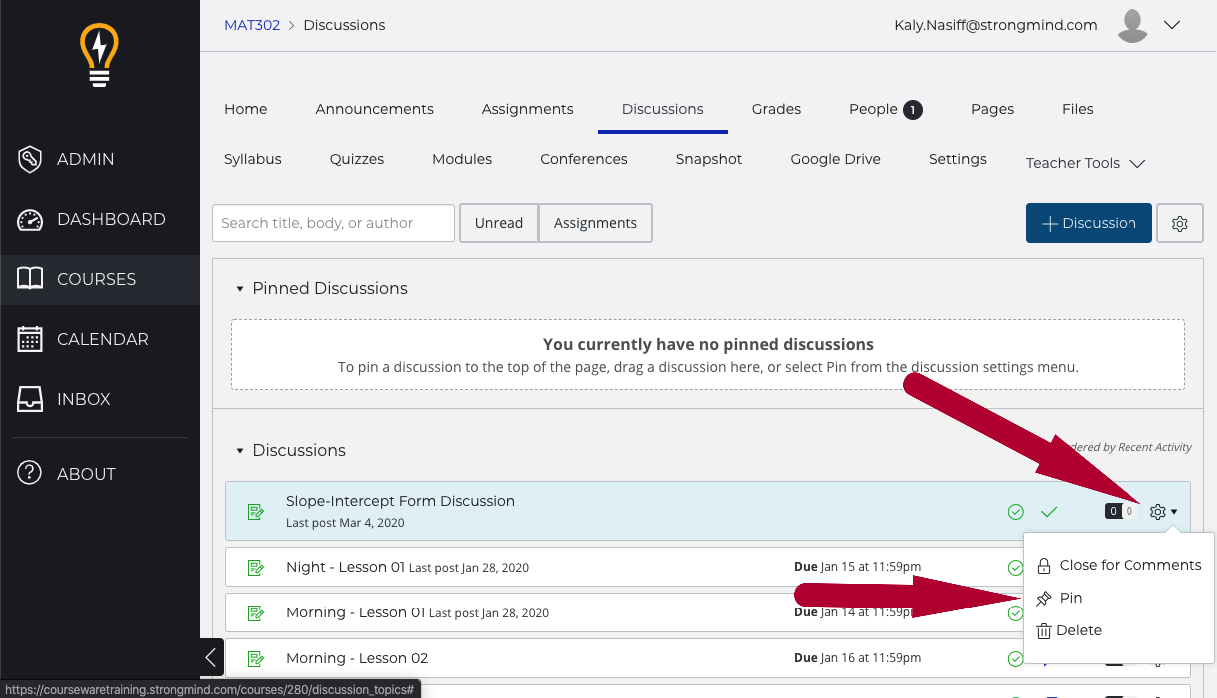Open discussion settings gear next to +Discussion
1217x698 pixels.
click(x=1179, y=224)
